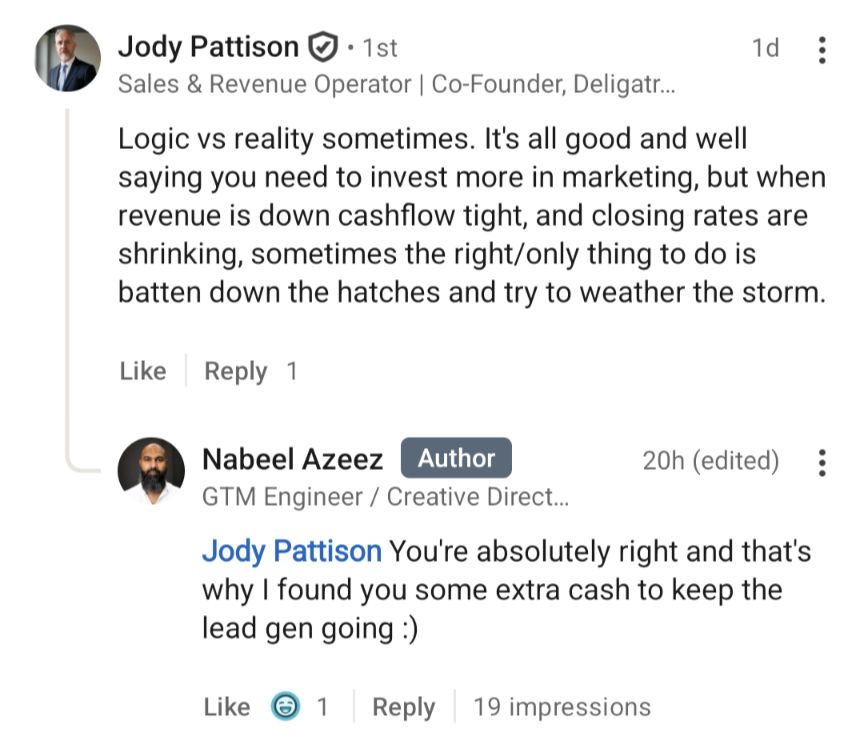The image size is (864, 747).
Task: Select Nabeel Azeez's name
Action: pos(292,458)
